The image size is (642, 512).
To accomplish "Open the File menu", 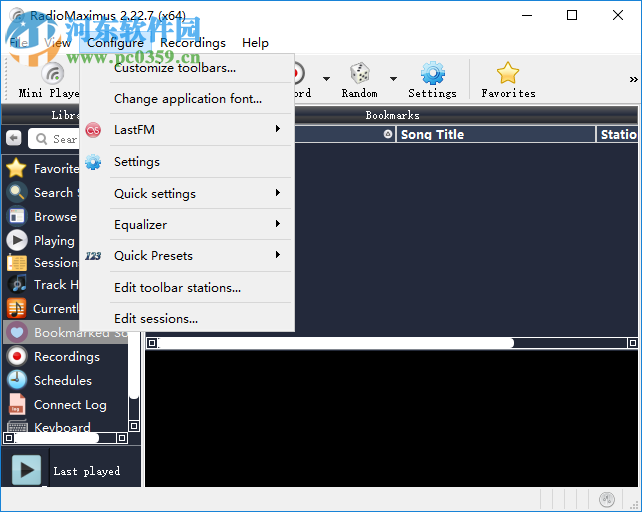I will [x=19, y=43].
